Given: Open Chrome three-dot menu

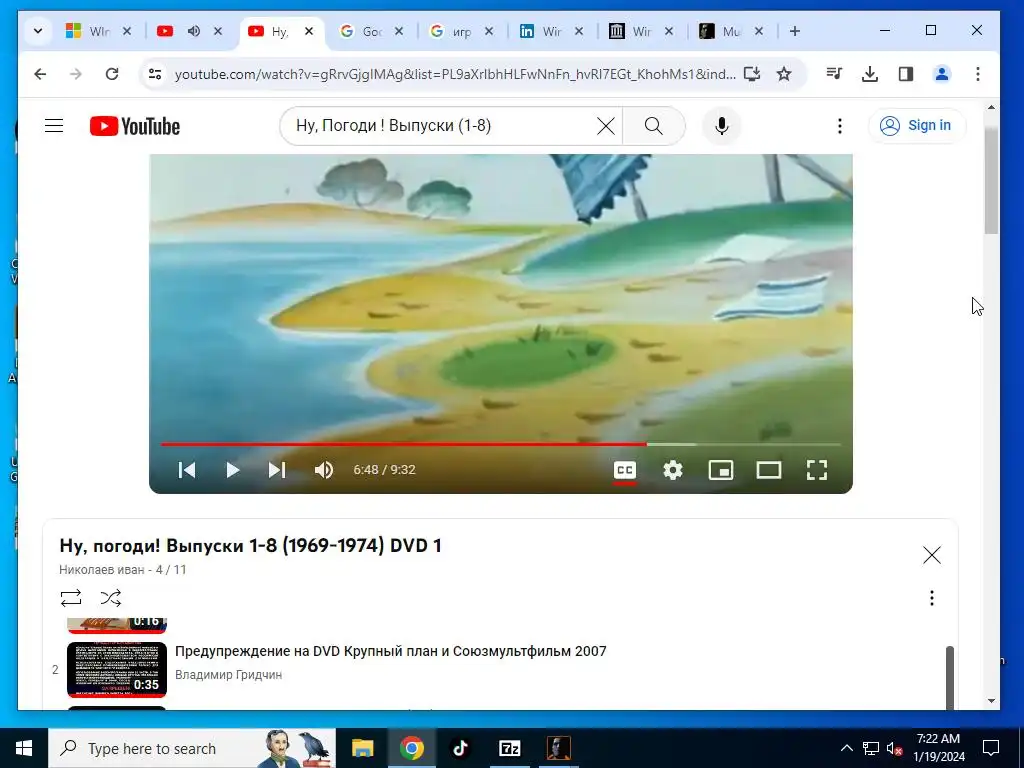Looking at the screenshot, I should pyautogui.click(x=978, y=74).
